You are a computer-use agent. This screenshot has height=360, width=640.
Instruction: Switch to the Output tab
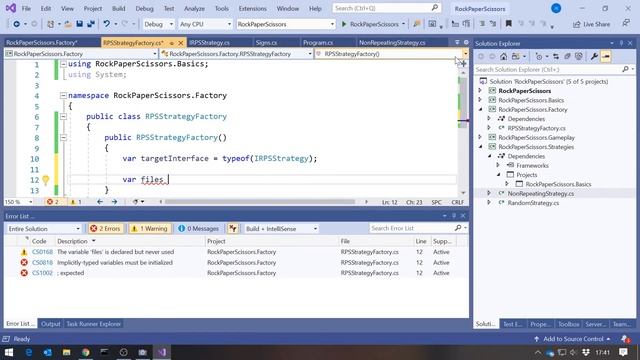point(51,324)
